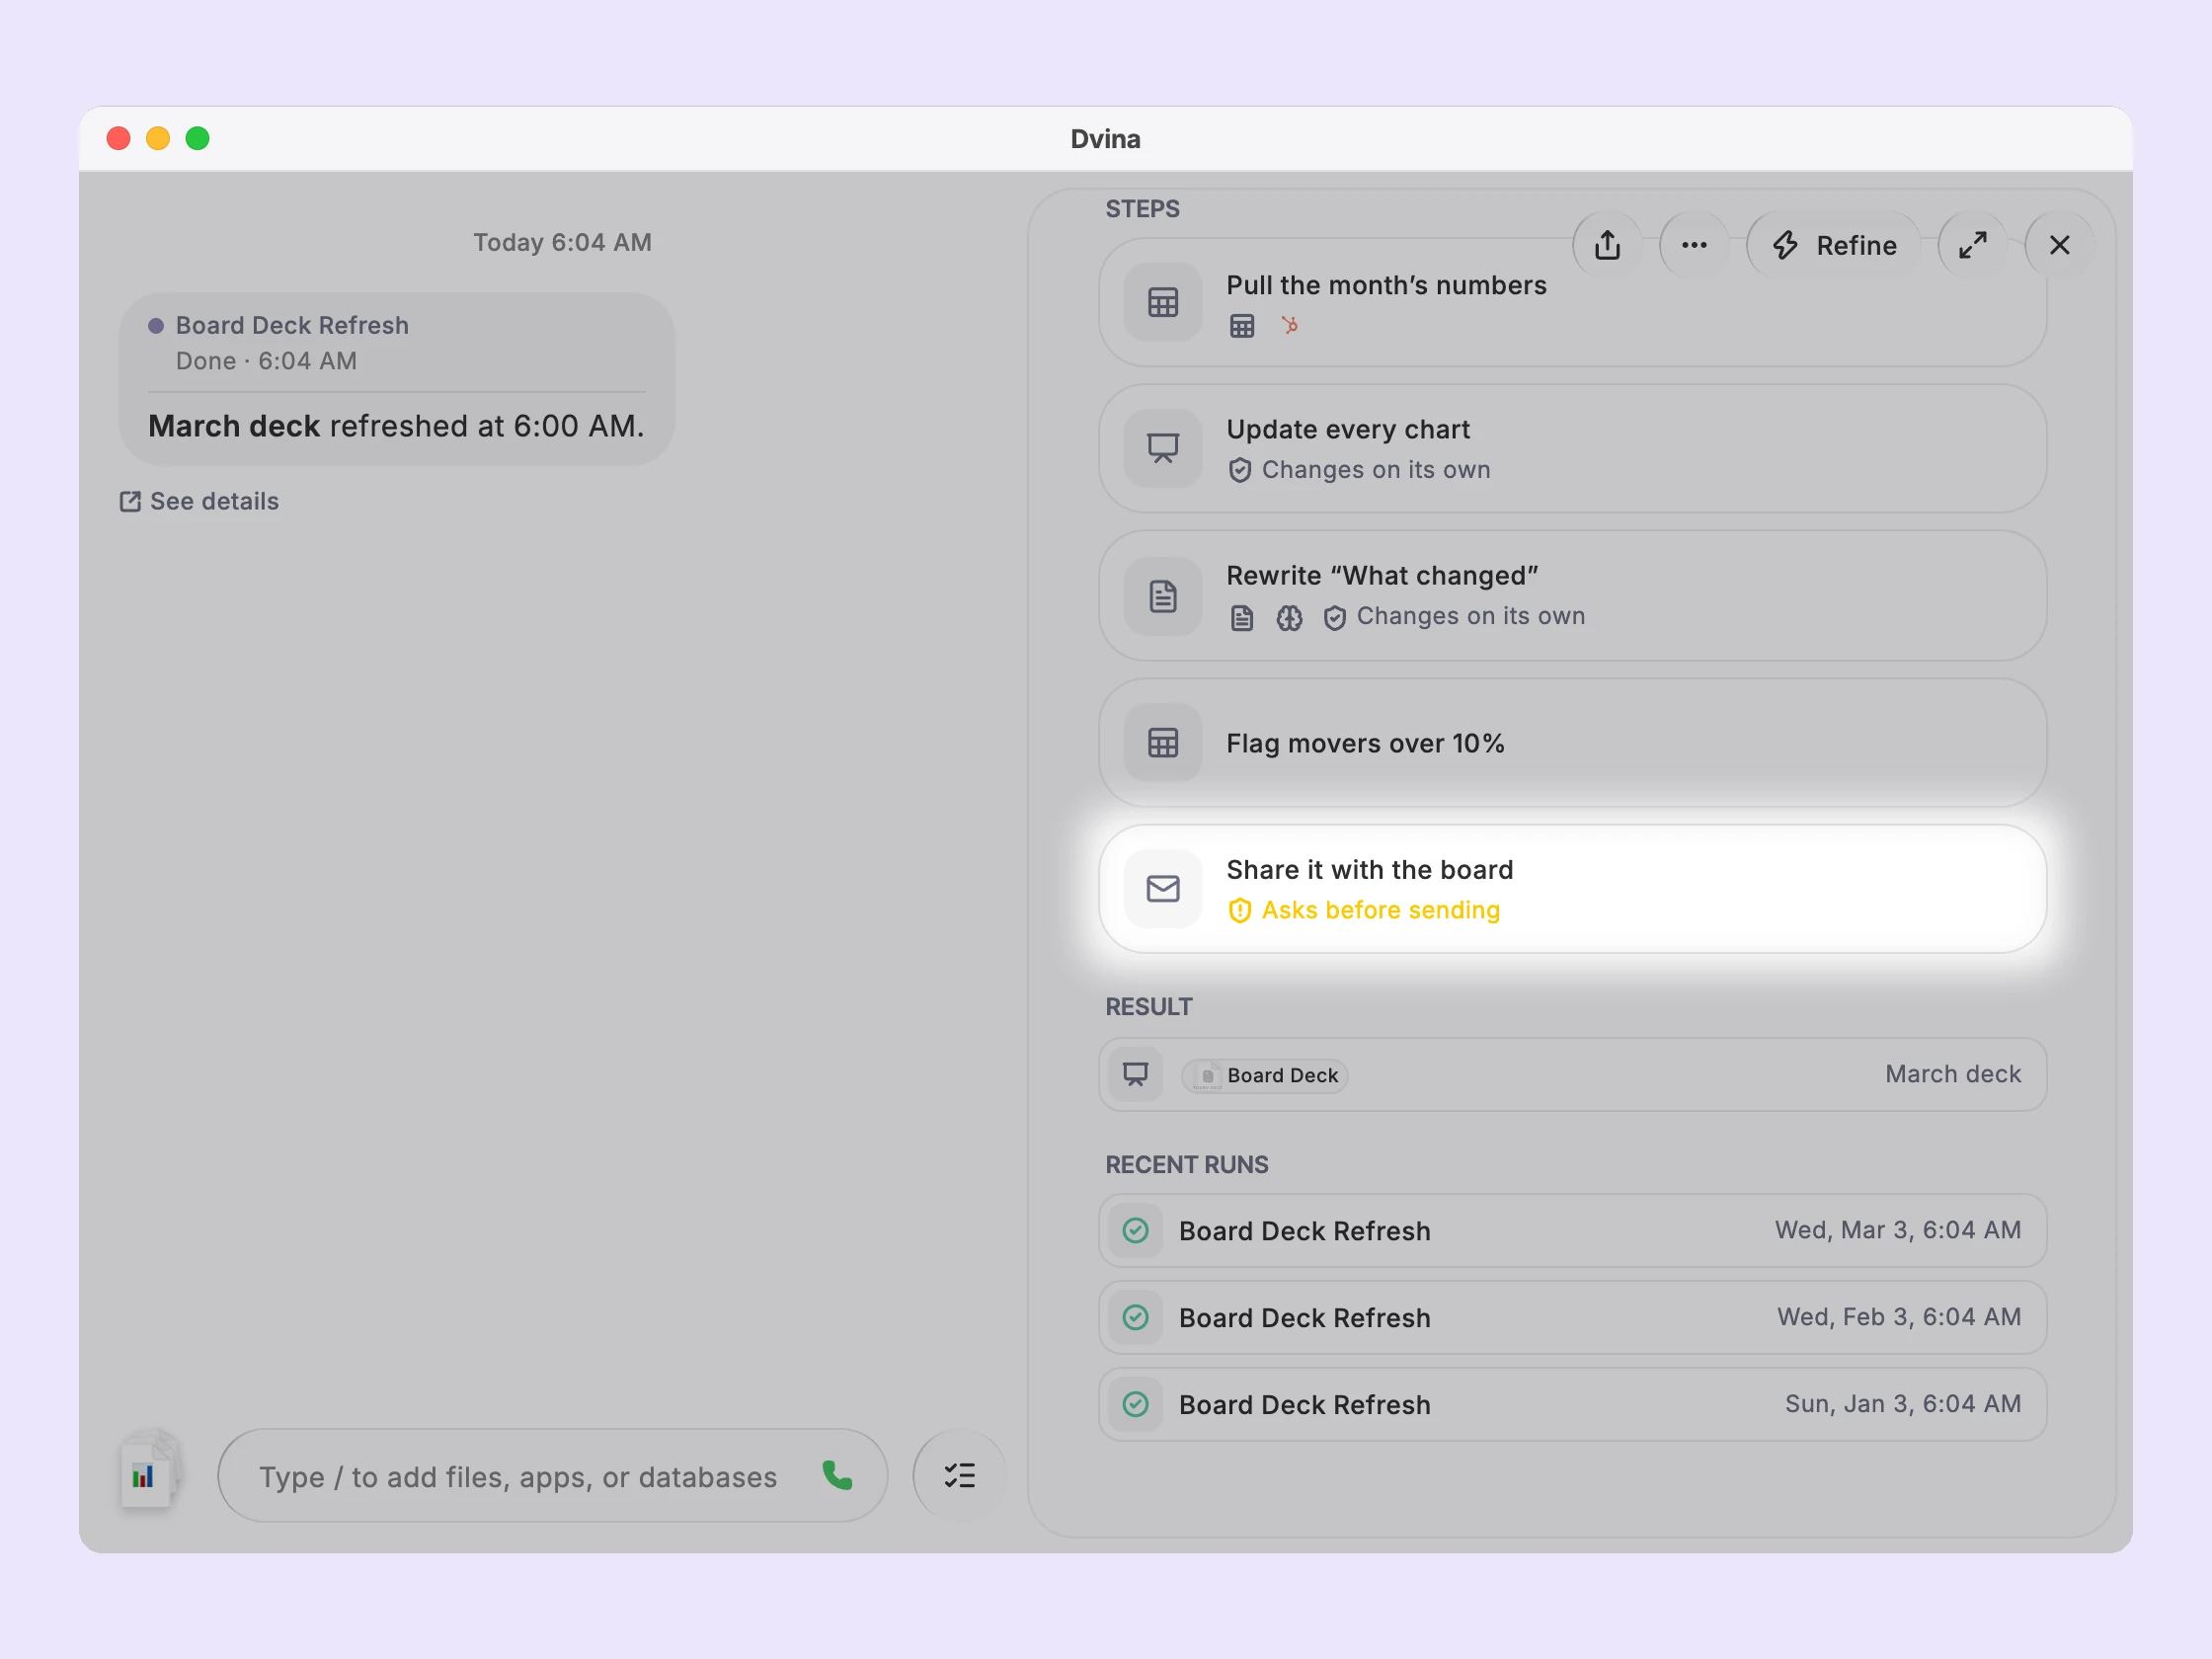Screen dimensions: 2212x1659
Task: Click the brain icon in Rewrite step
Action: (1289, 618)
